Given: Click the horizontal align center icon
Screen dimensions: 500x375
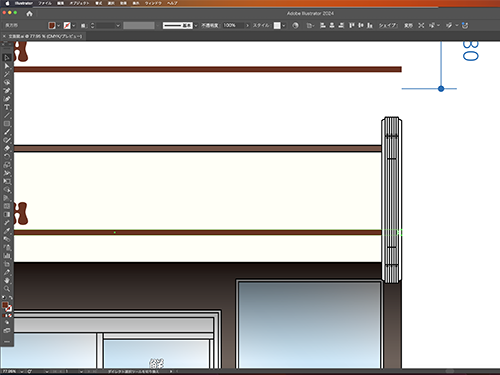Looking at the screenshot, I should [332, 25].
